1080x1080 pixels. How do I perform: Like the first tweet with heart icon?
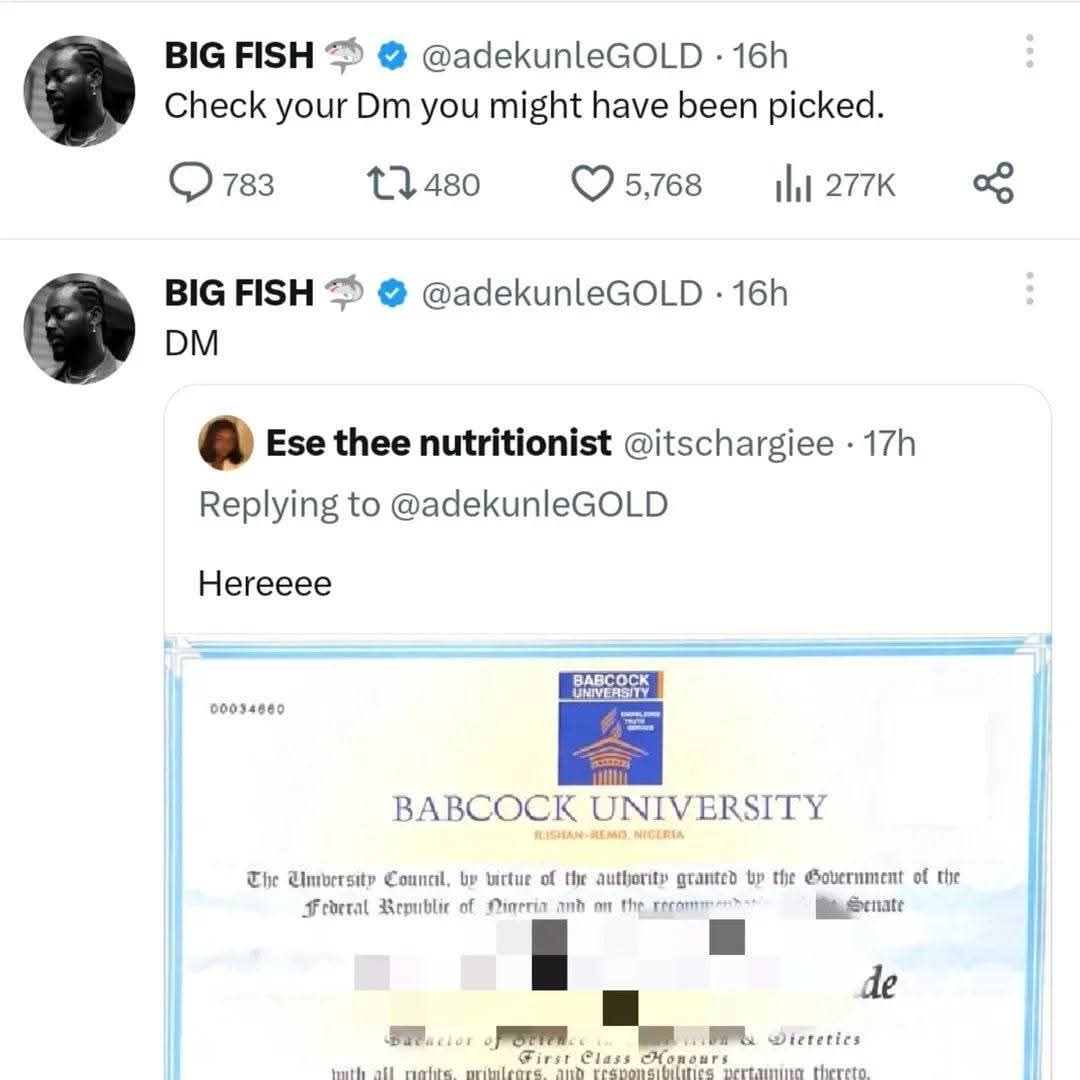(x=592, y=184)
